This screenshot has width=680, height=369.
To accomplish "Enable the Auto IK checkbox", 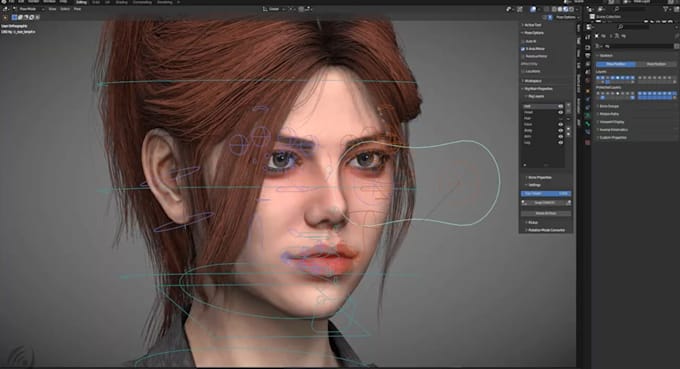I will pos(523,41).
